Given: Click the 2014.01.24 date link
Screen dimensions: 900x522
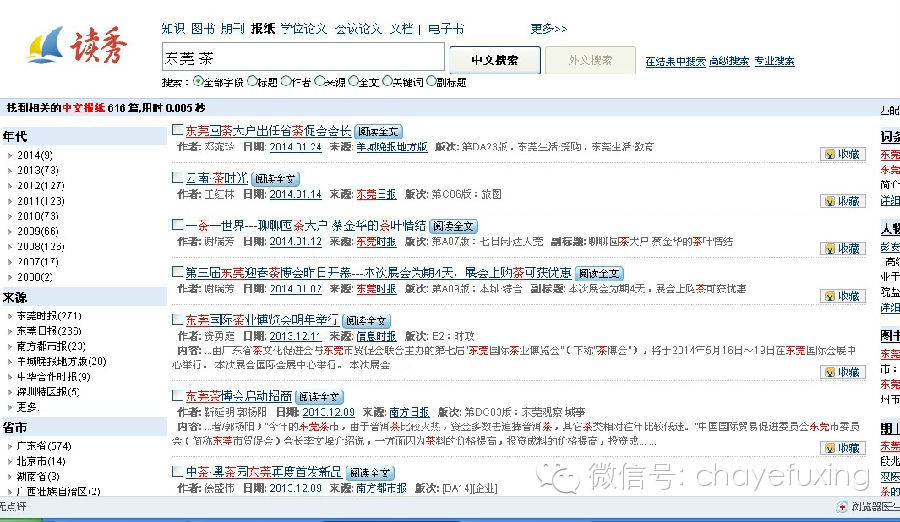Looking at the screenshot, I should pyautogui.click(x=296, y=147).
